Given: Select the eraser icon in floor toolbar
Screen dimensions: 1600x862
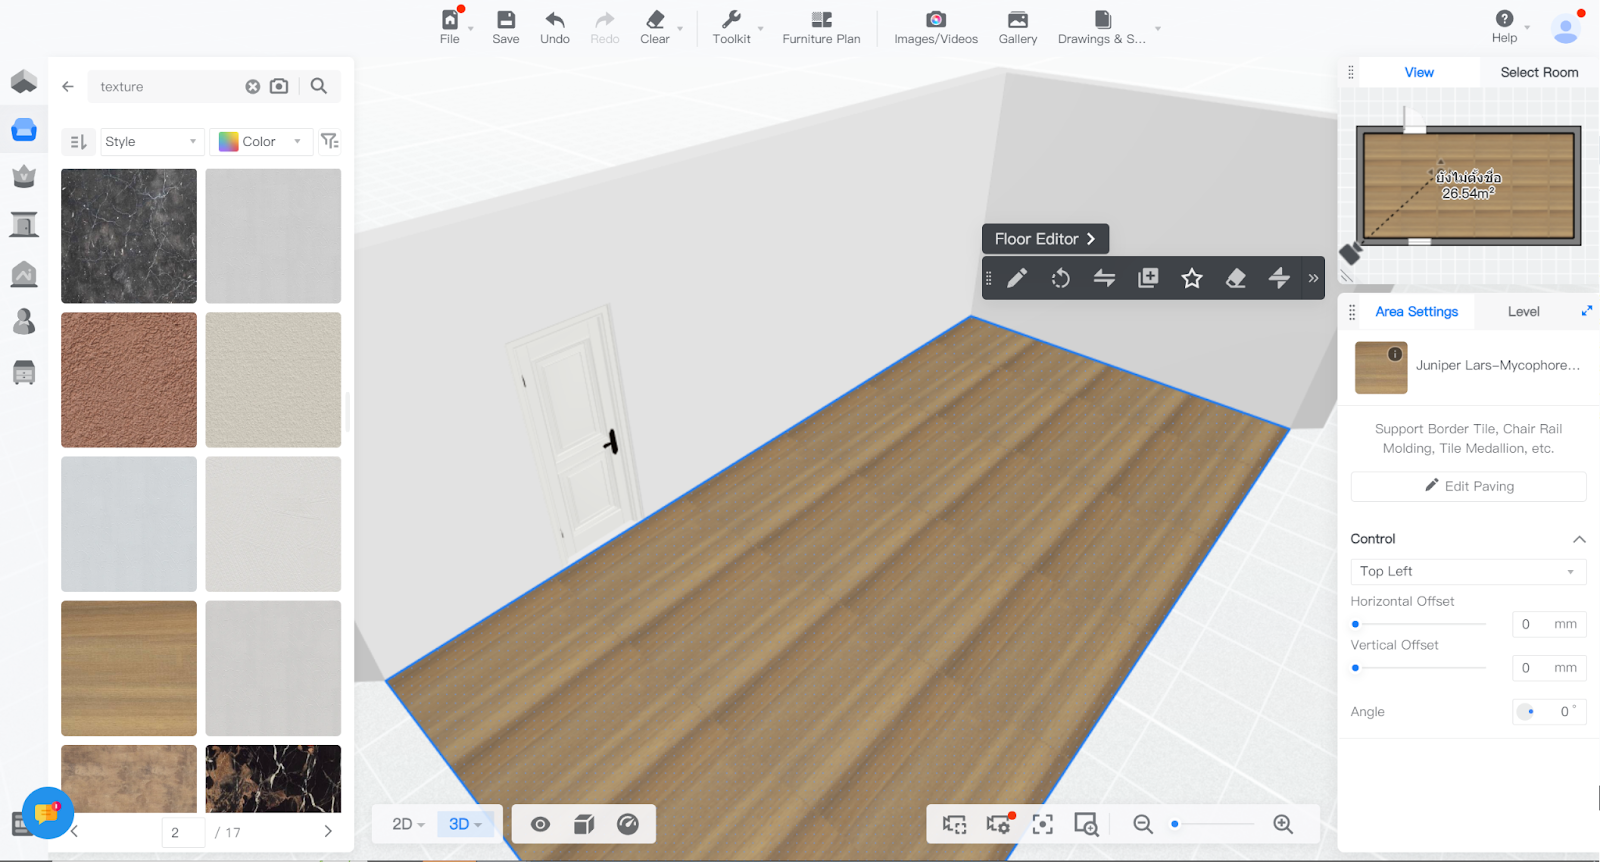Looking at the screenshot, I should [x=1235, y=278].
